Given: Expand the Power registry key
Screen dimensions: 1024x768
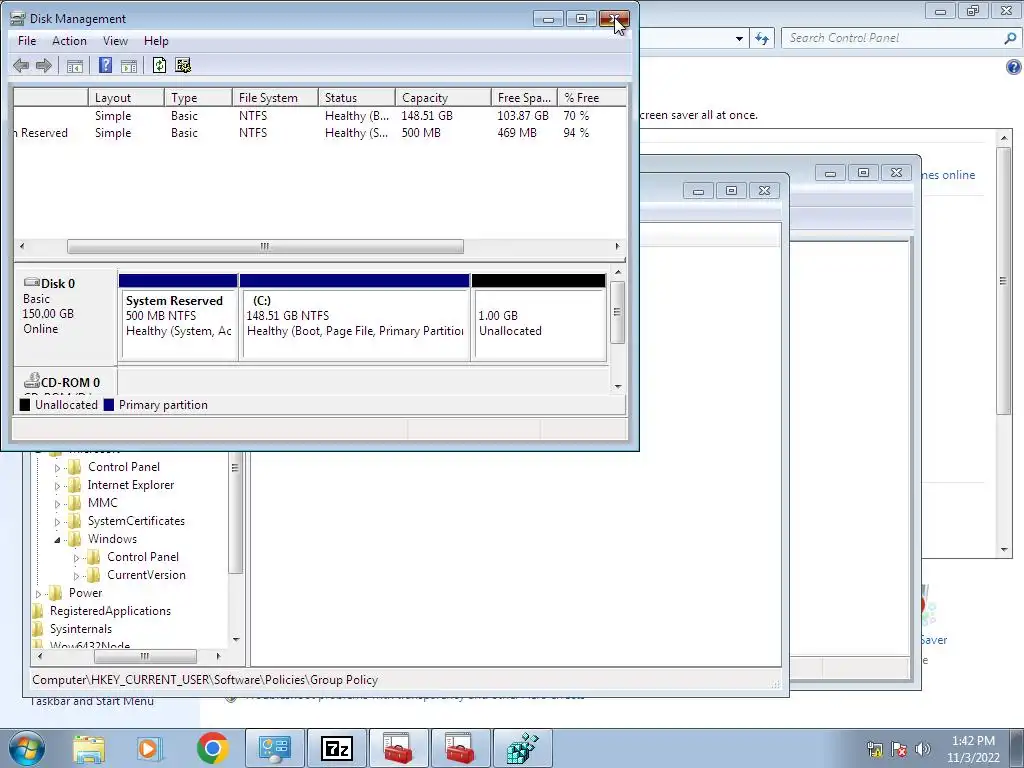Looking at the screenshot, I should pos(38,594).
